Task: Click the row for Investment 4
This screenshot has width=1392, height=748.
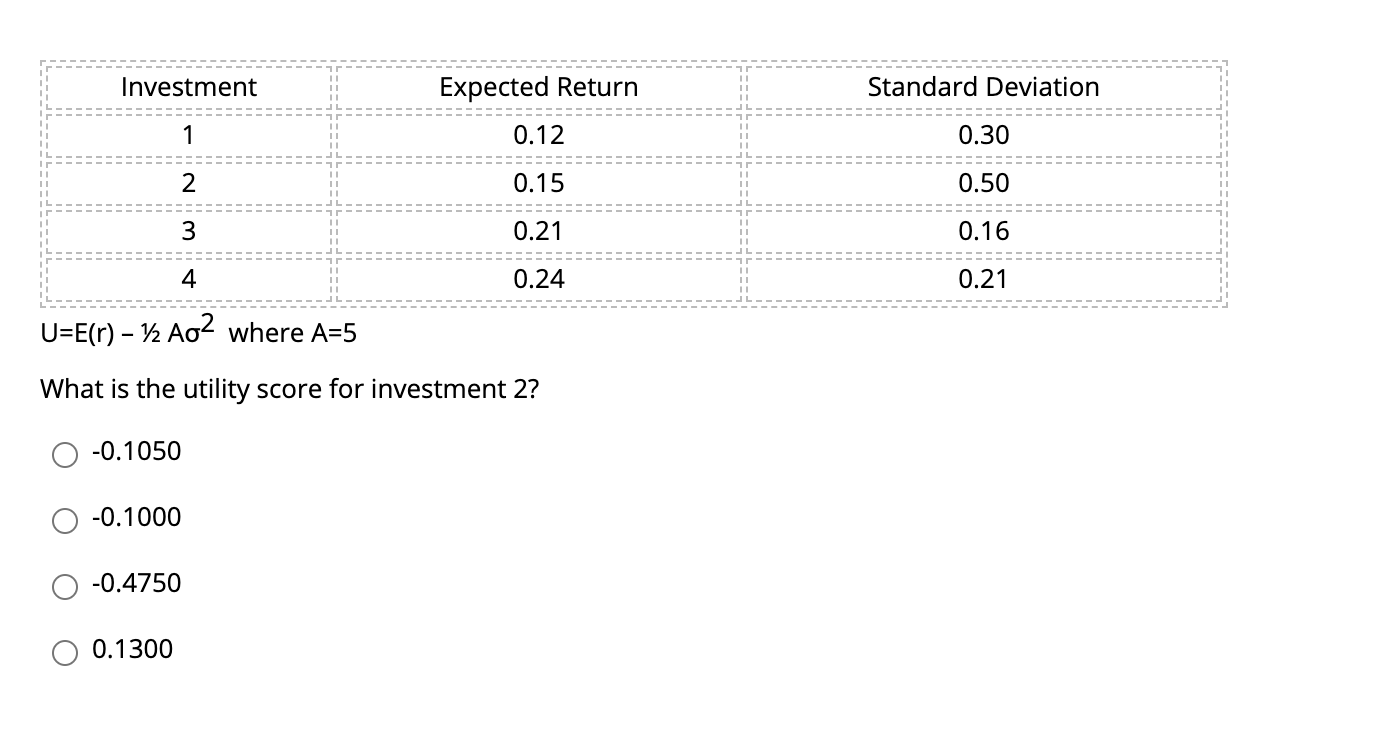Action: 188,279
